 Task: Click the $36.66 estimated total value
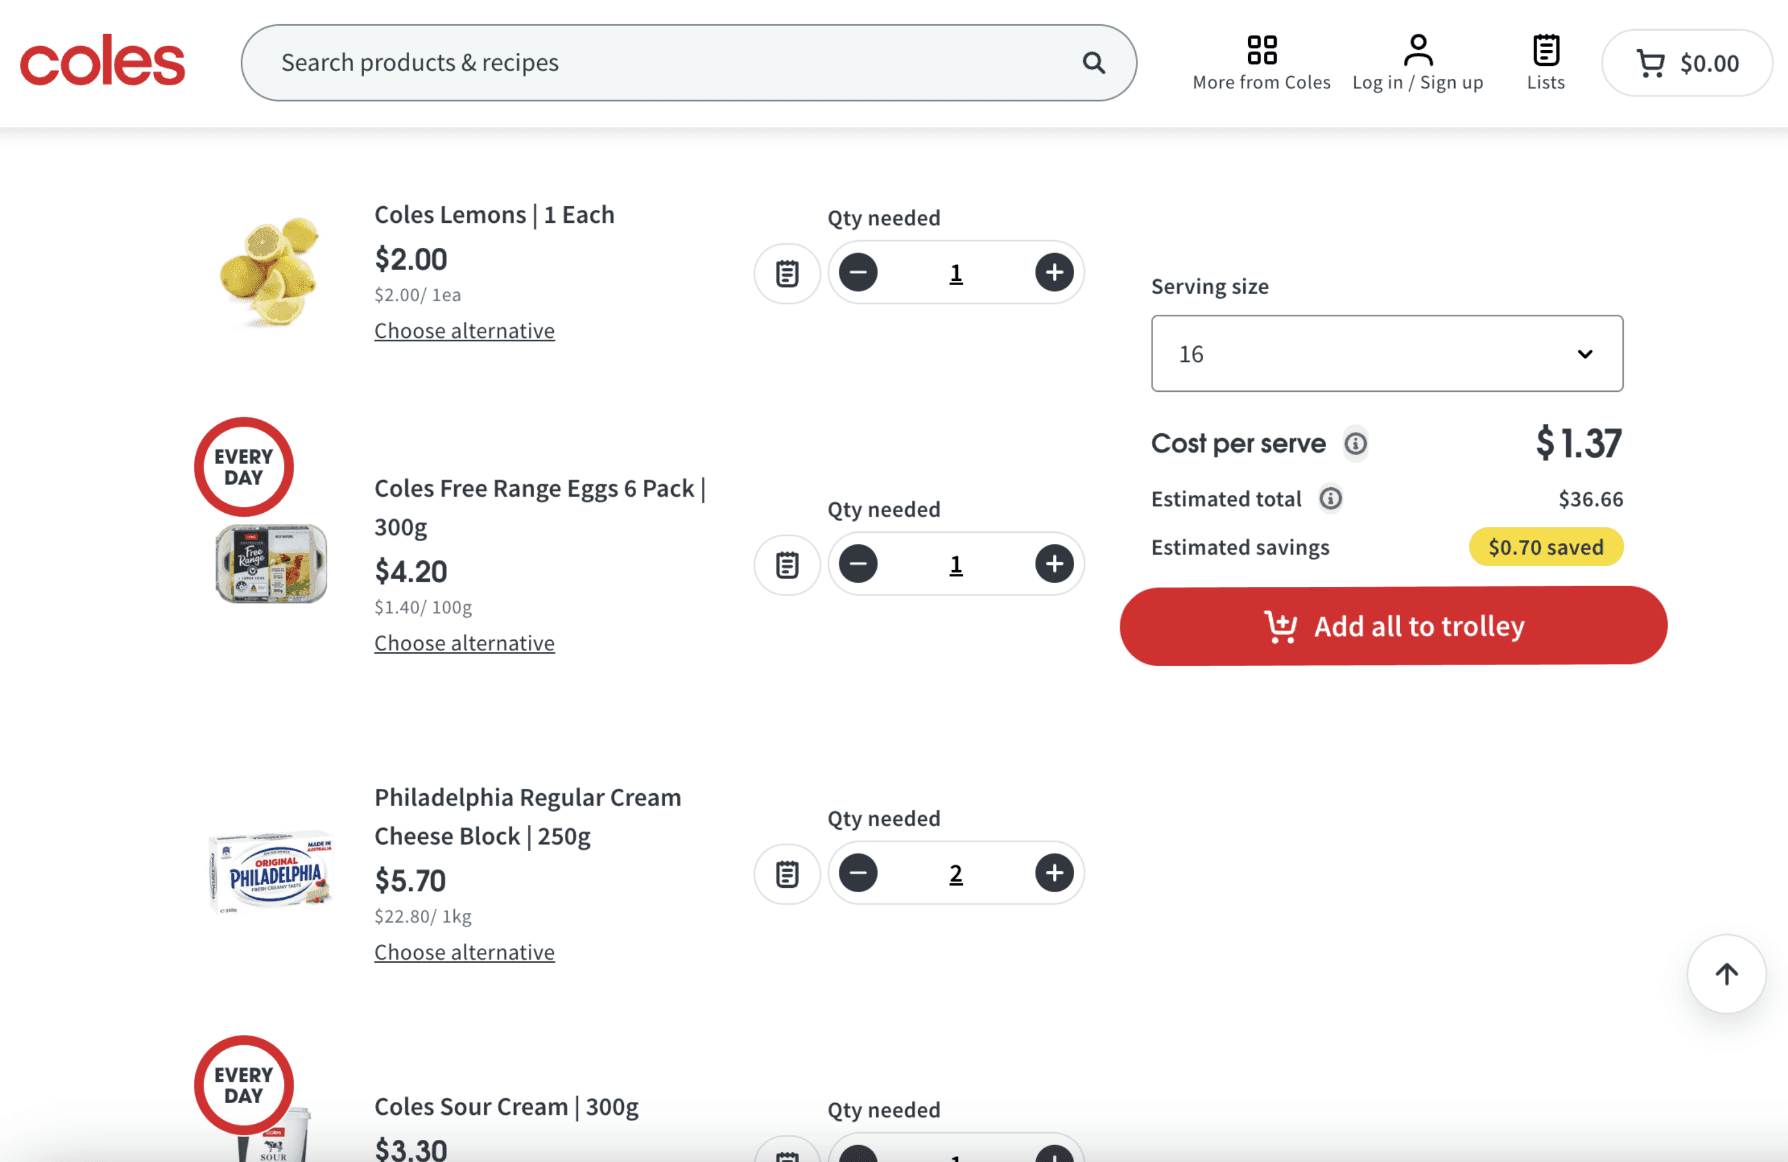1590,499
